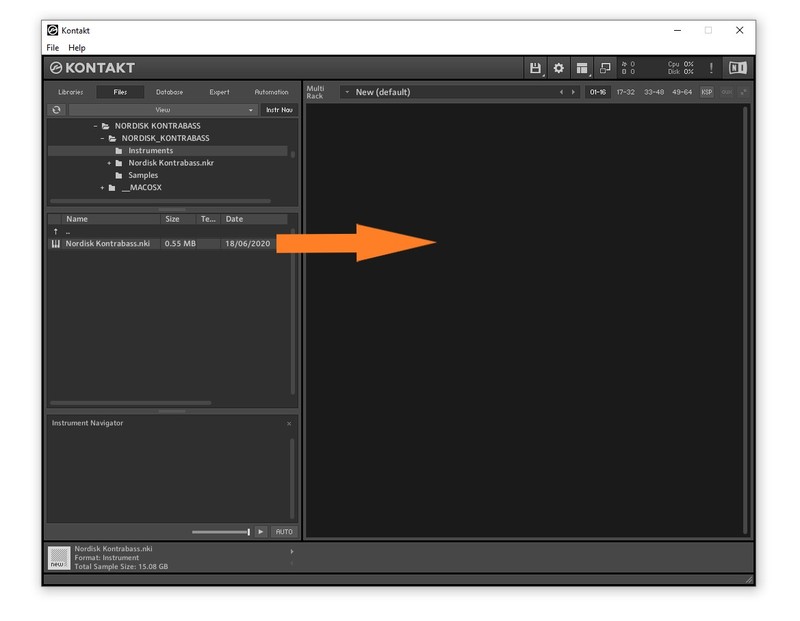Open Kontakt options gear icon
The width and height of the screenshot is (800, 621).
pos(559,68)
